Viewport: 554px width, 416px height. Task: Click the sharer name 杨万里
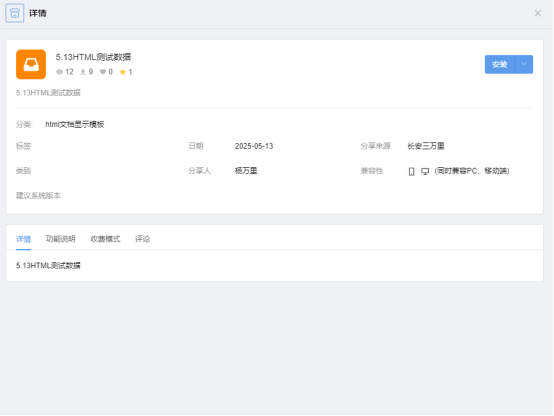246,171
